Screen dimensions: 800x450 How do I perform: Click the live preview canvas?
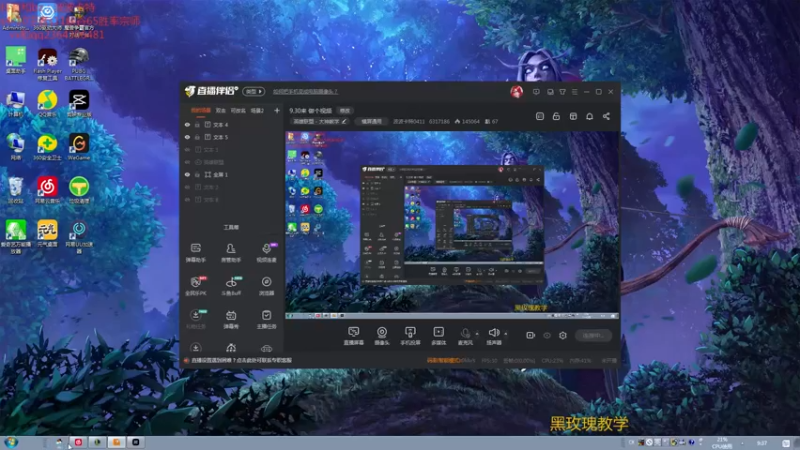tap(452, 225)
